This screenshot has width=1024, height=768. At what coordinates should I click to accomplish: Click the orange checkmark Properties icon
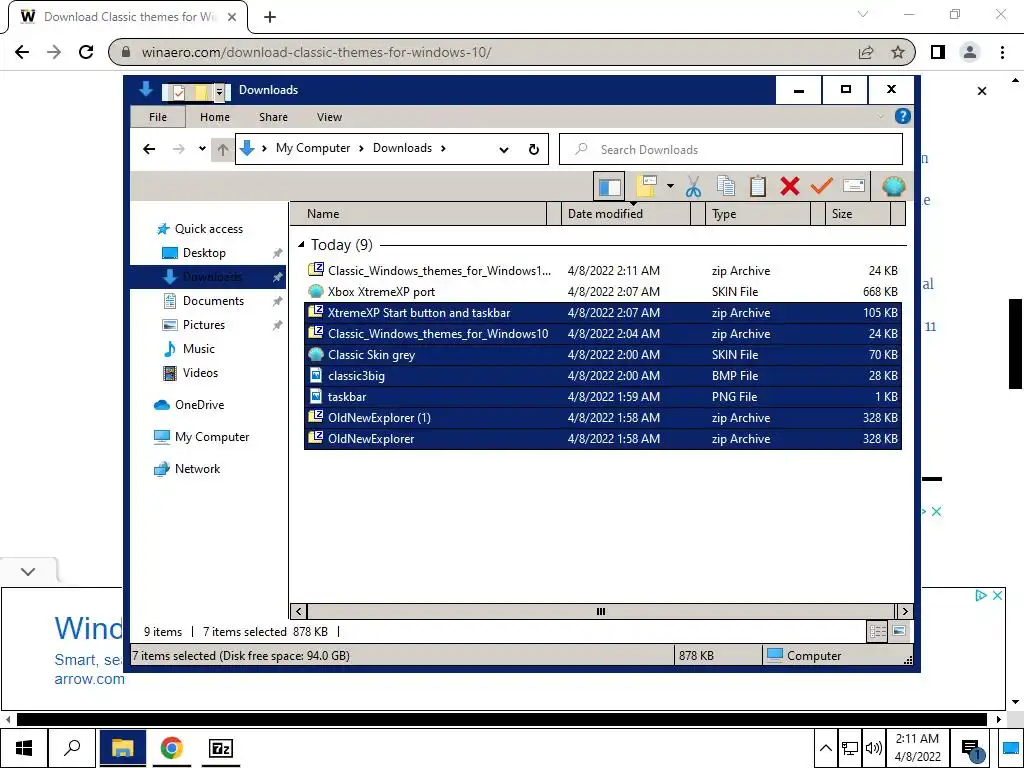tap(821, 187)
